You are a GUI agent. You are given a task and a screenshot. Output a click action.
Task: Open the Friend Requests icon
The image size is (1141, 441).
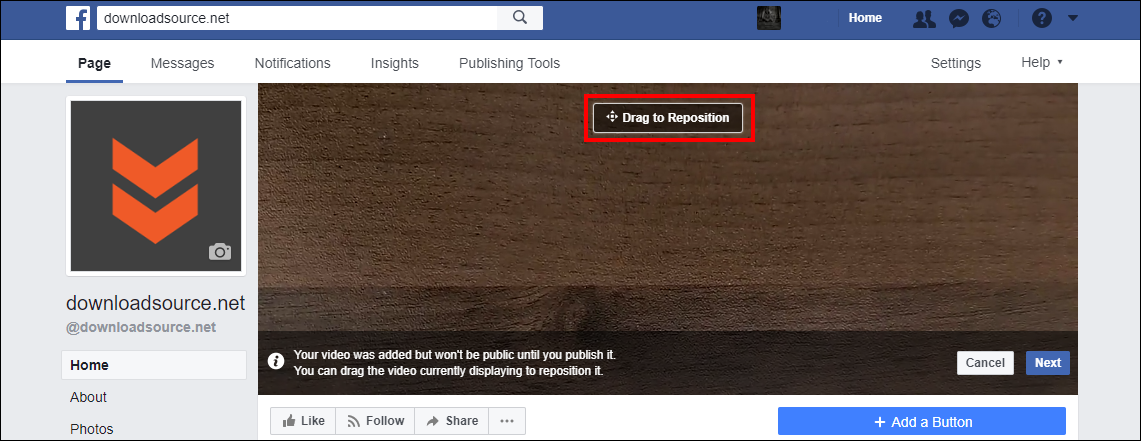(924, 19)
